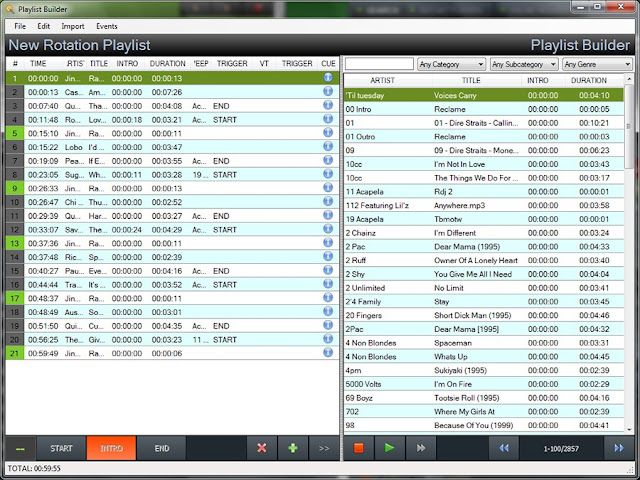Click the library search text field
This screenshot has width=640, height=480.
378,64
